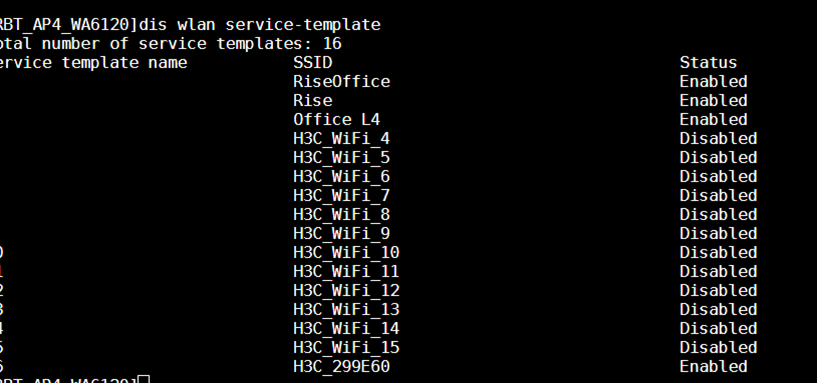Click the SSID column header

(313, 63)
